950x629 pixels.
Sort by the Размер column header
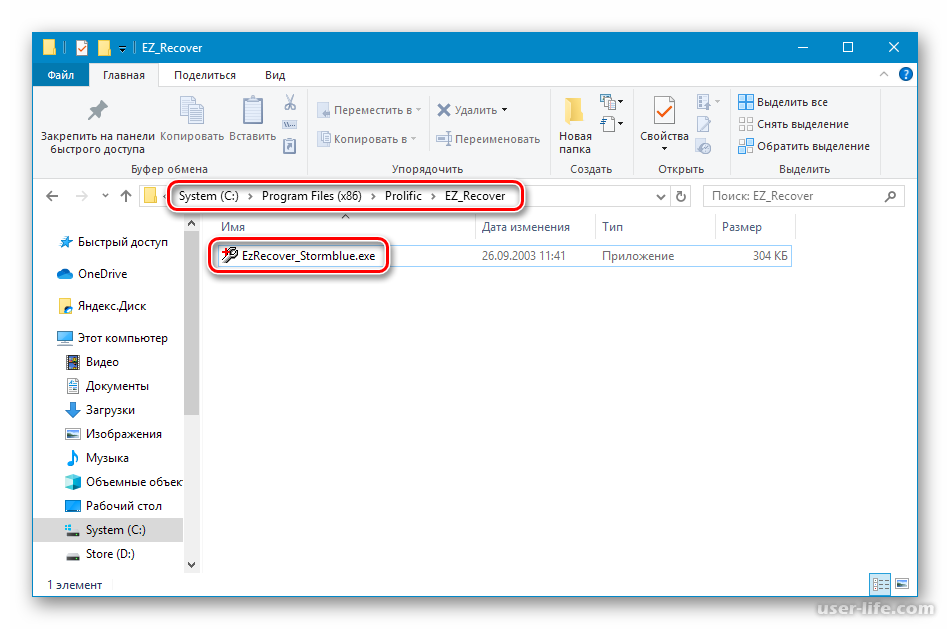(755, 227)
